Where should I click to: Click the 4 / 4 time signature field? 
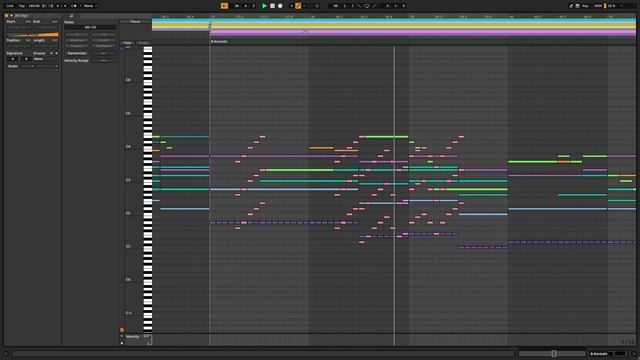(x=61, y=6)
